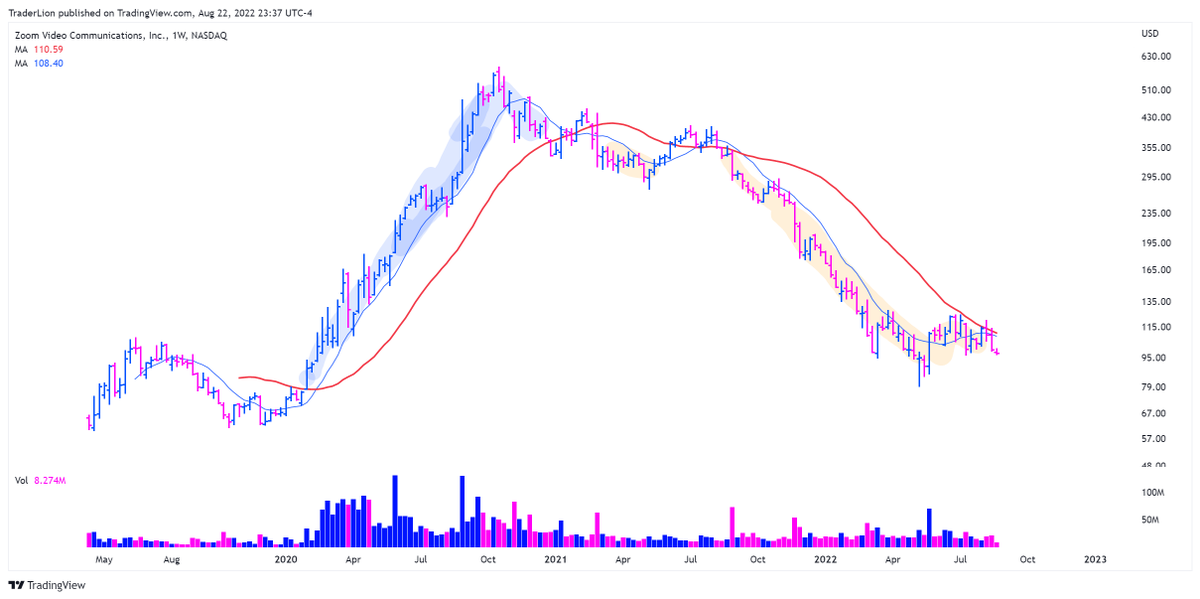Select the Zoom Video Communications symbol title
This screenshot has width=1200, height=599.
point(120,35)
